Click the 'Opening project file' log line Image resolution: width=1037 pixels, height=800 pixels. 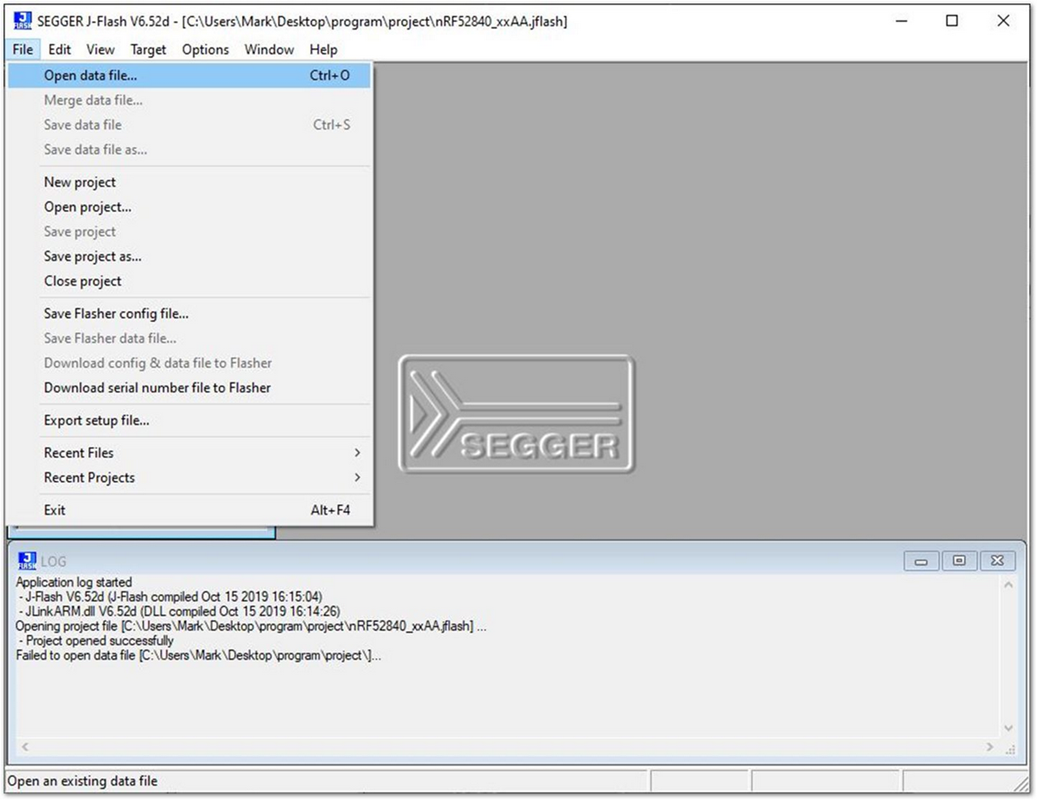click(251, 626)
